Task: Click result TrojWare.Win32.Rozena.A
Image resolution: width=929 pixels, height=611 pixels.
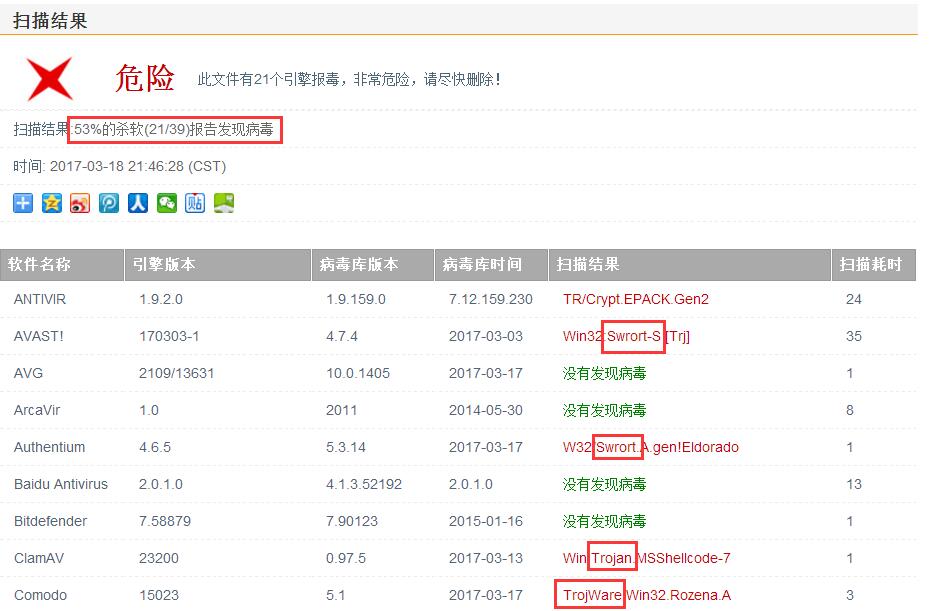Action: coord(647,596)
